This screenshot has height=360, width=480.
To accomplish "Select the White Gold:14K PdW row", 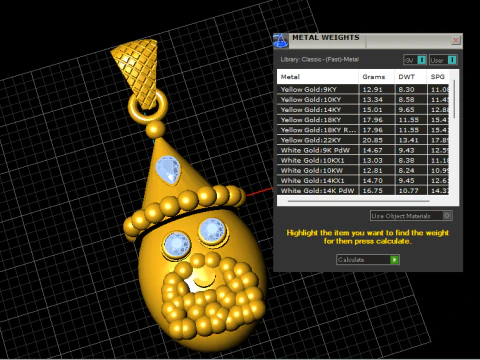I will pyautogui.click(x=363, y=191).
